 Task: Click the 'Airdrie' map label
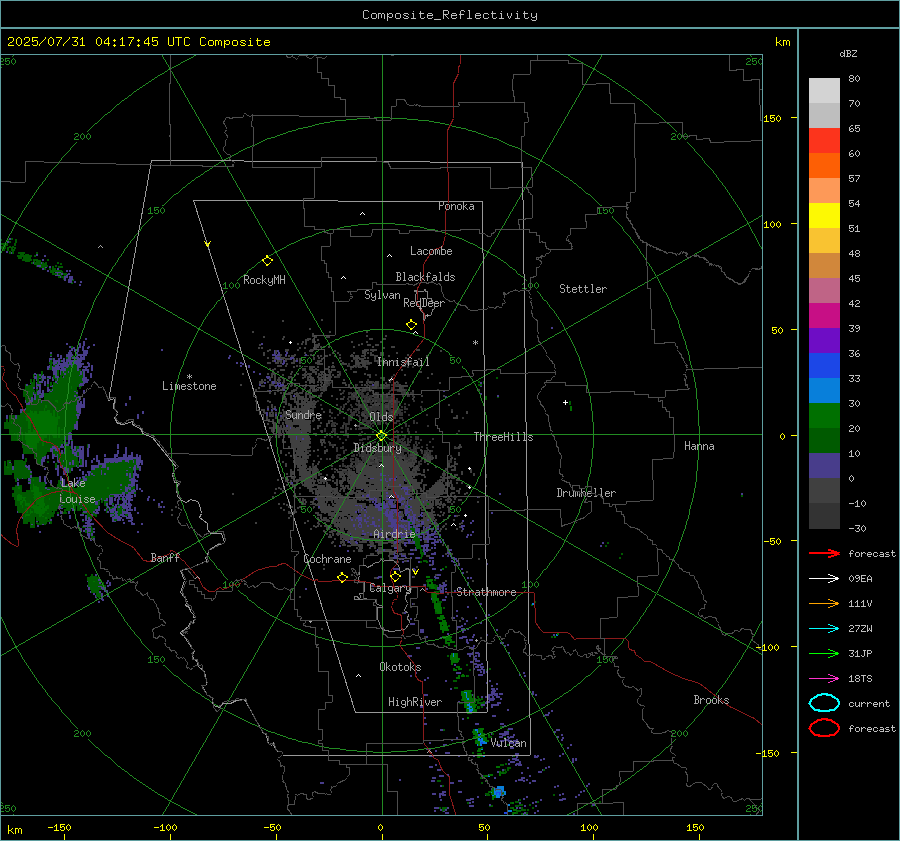coord(394,534)
